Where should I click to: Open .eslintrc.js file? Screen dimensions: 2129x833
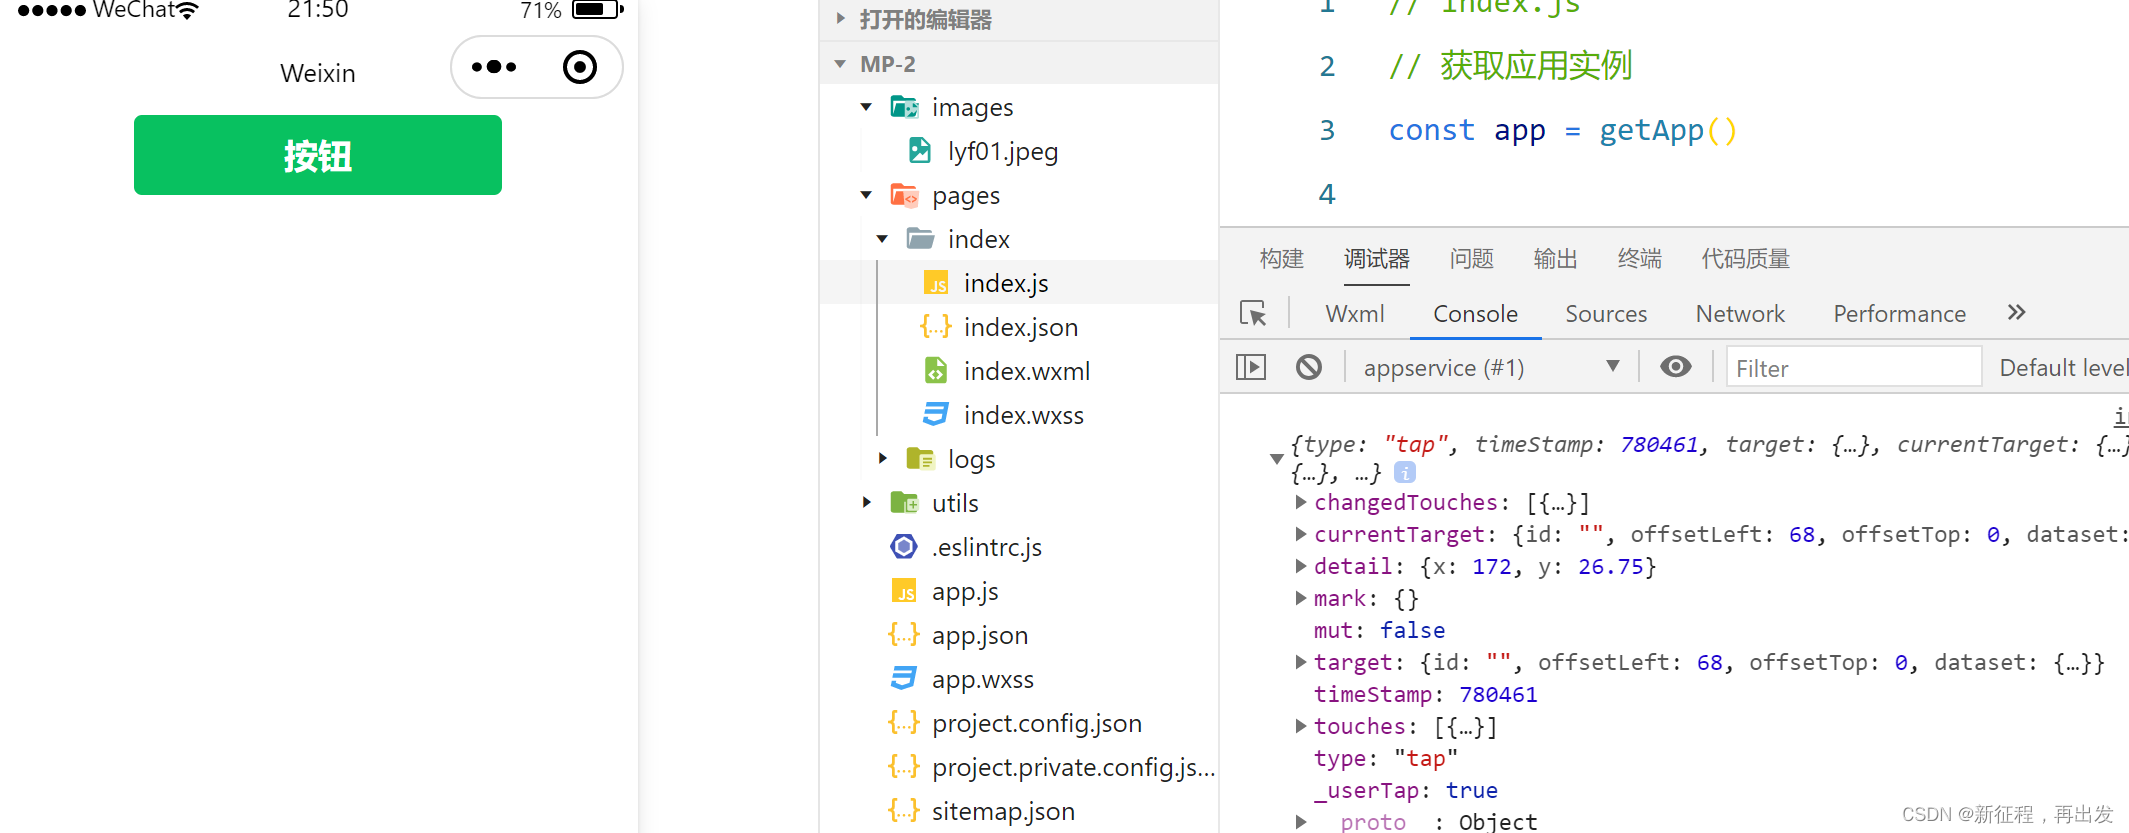coord(986,547)
